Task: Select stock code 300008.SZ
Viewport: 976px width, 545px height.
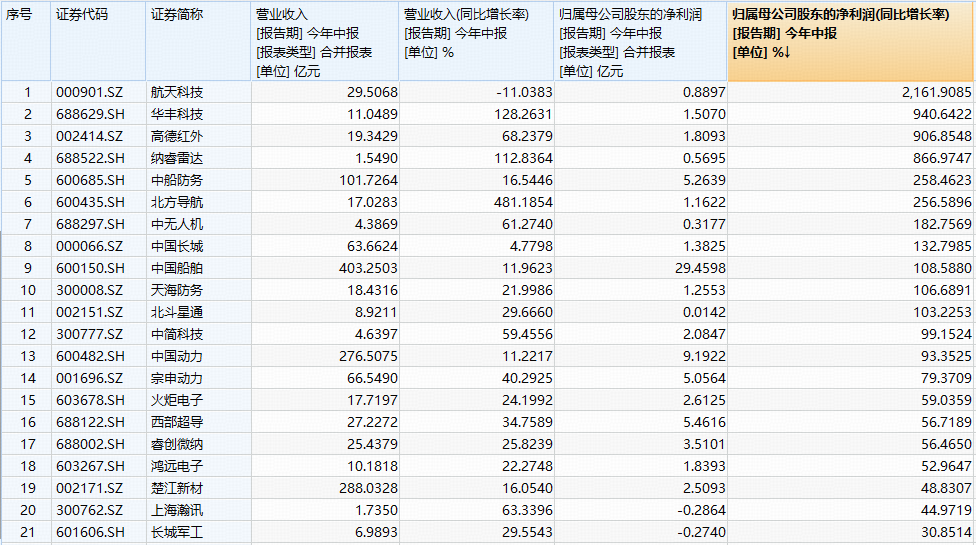Action: pyautogui.click(x=90, y=290)
